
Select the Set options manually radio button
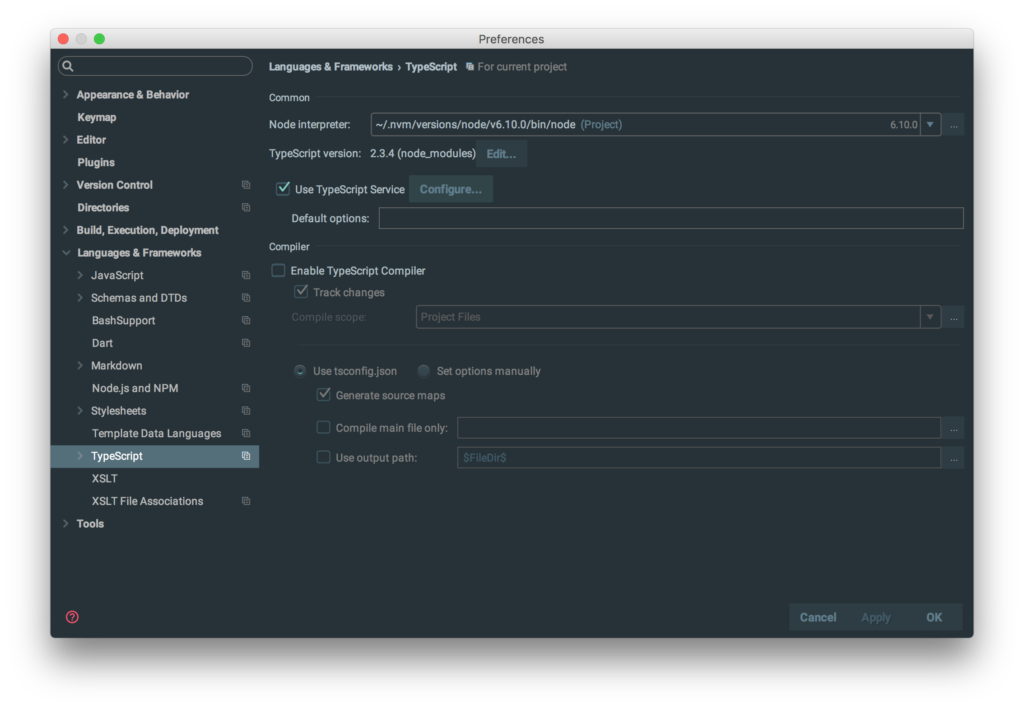tap(423, 370)
